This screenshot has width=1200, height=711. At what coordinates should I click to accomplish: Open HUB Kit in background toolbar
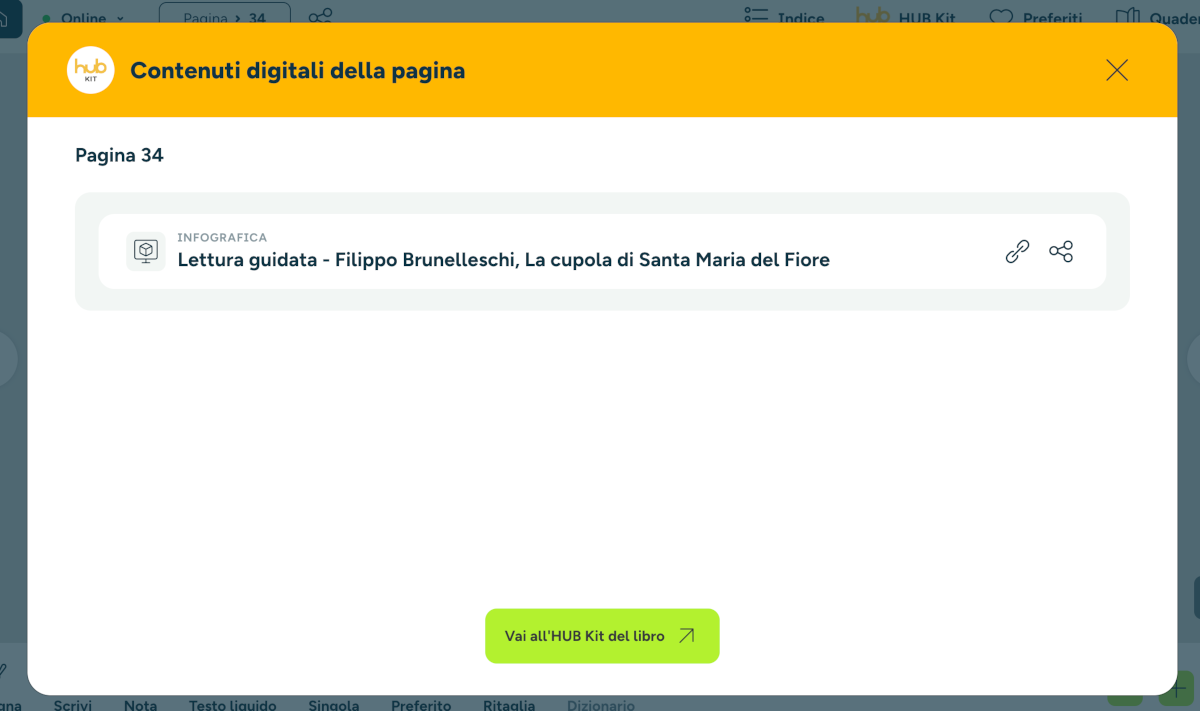tap(906, 17)
